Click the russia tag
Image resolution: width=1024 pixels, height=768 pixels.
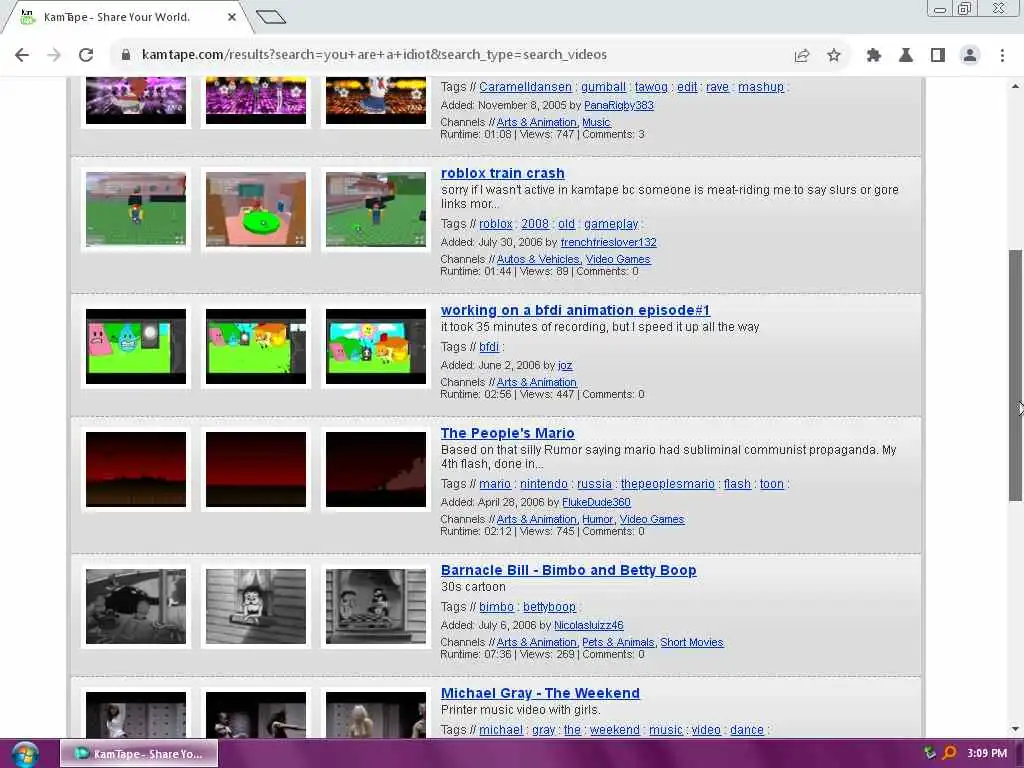594,484
